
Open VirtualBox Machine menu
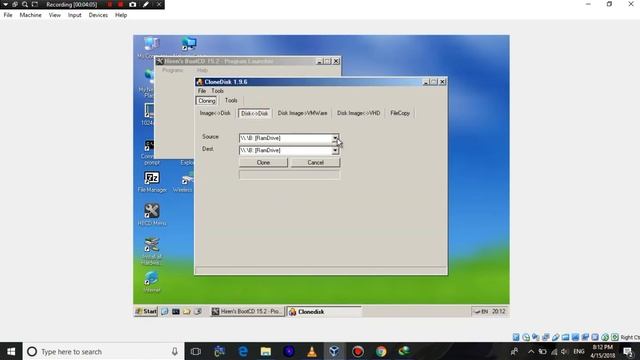tap(31, 15)
